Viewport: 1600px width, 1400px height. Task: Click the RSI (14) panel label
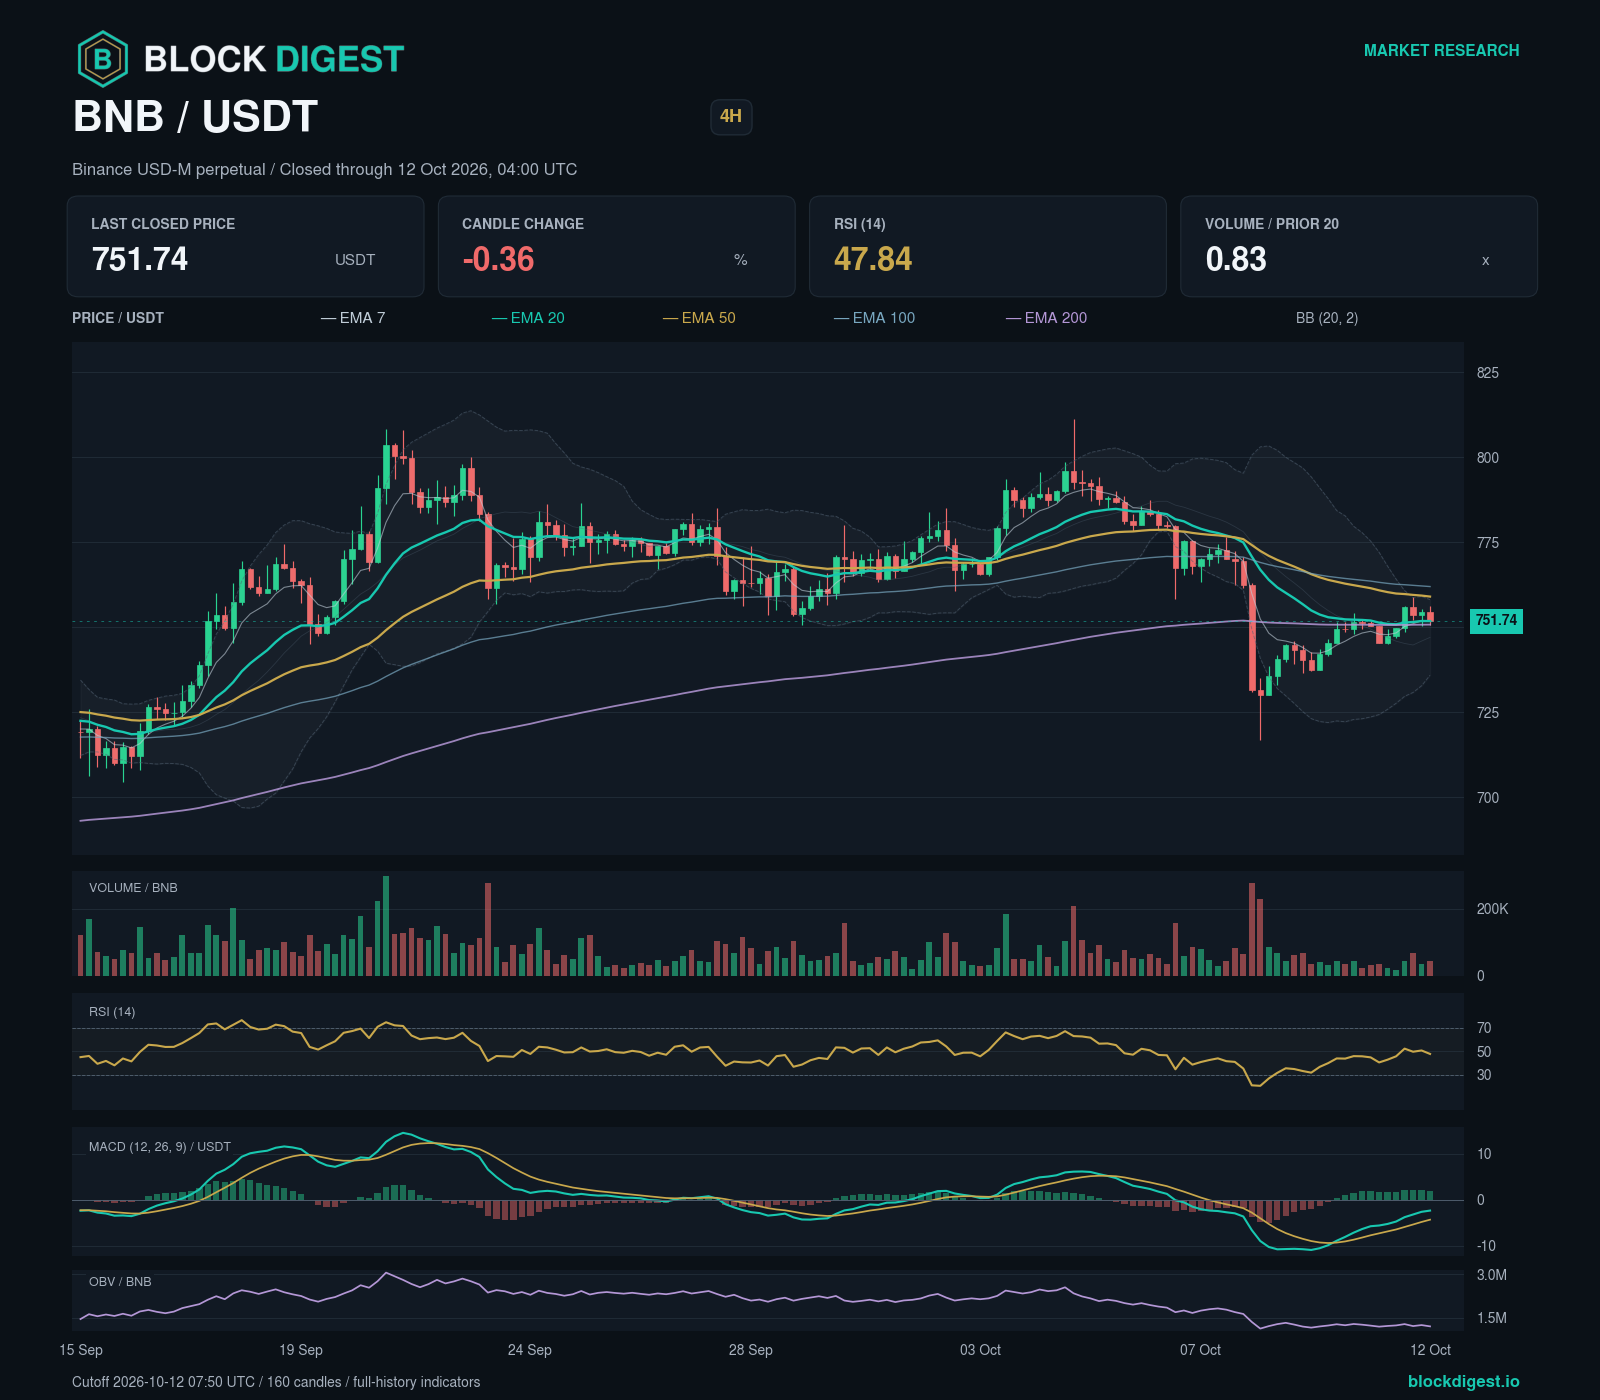112,1012
